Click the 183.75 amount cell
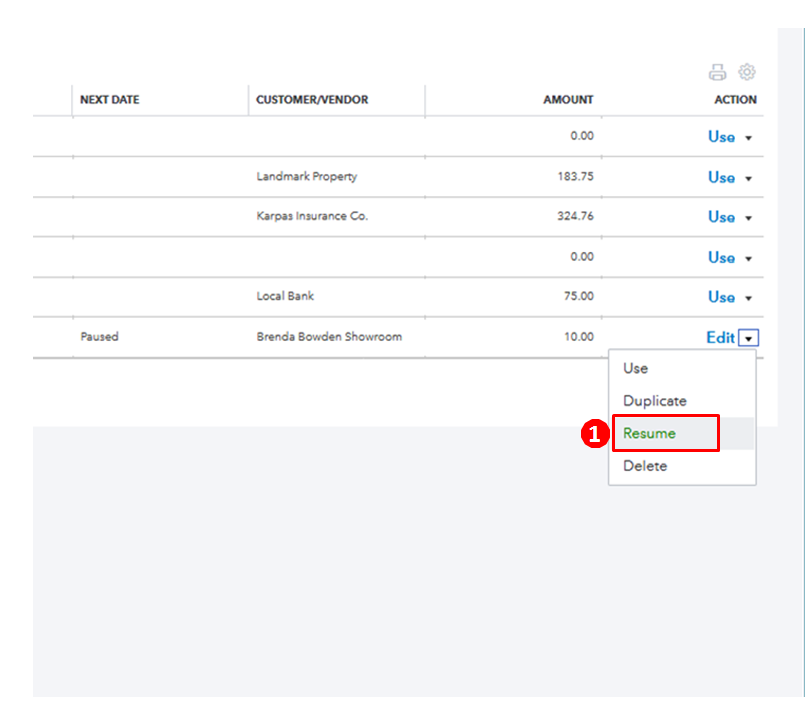The width and height of the screenshot is (805, 702). point(575,177)
